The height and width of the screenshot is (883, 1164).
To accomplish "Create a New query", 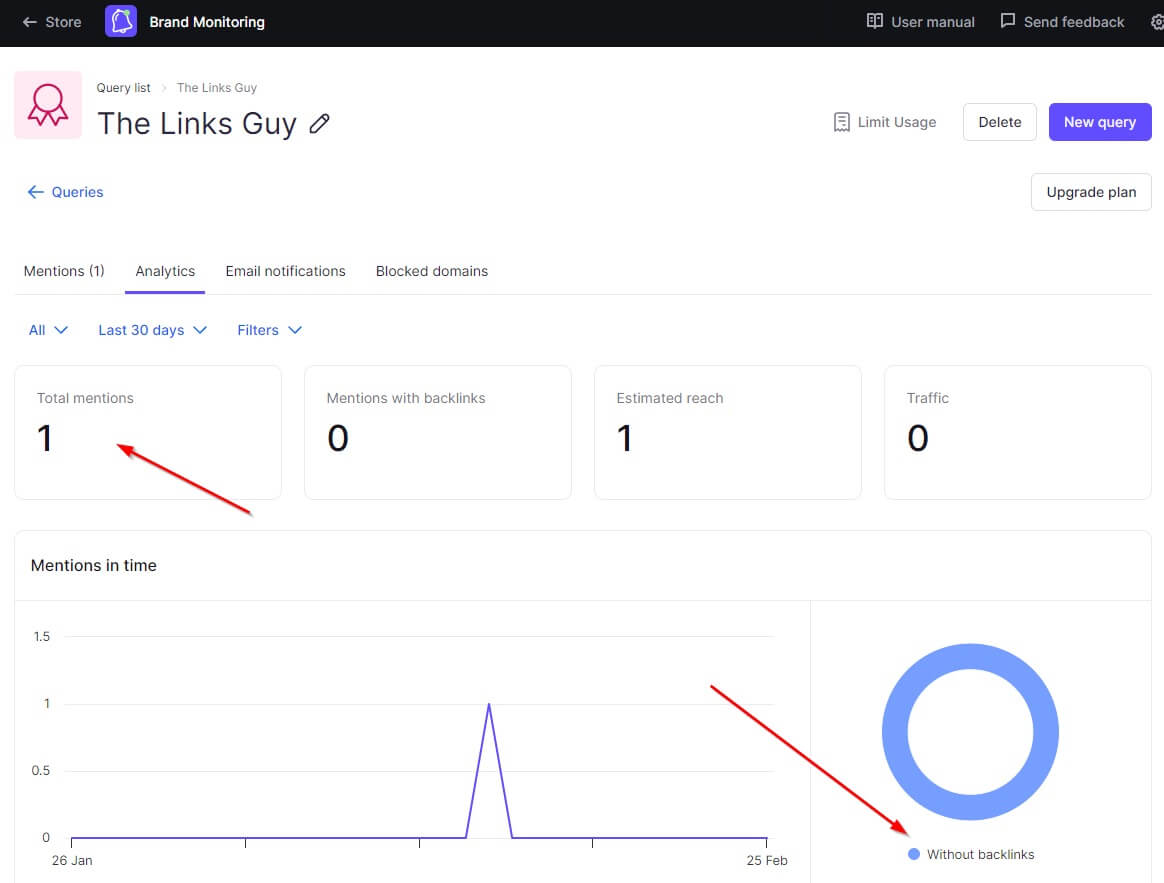I will coord(1099,122).
